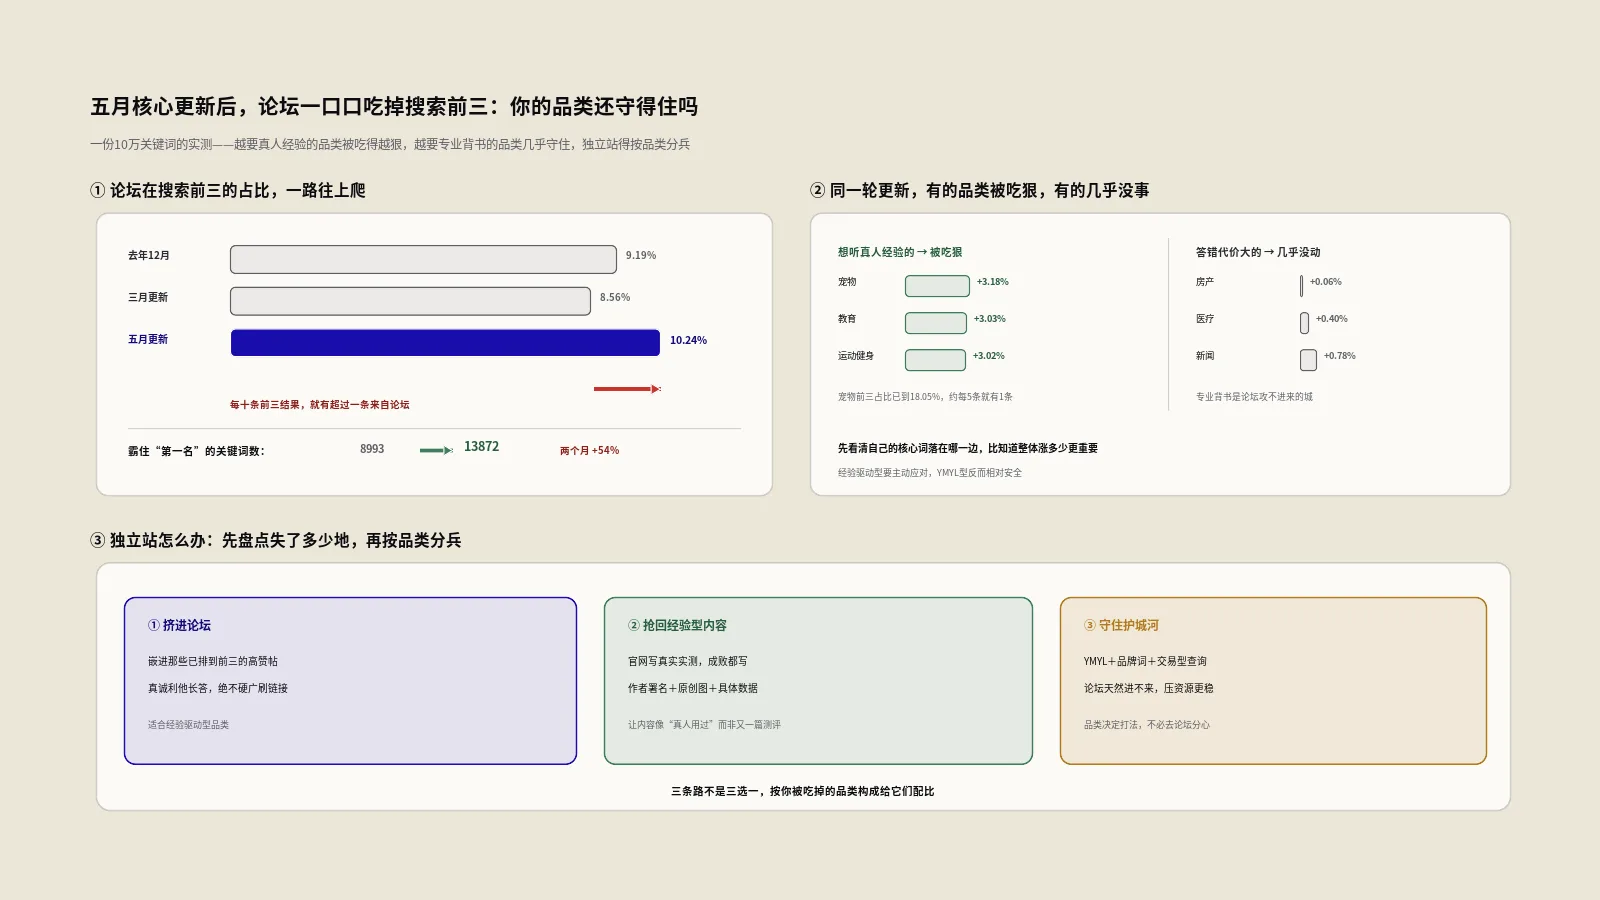Click the '运动健身' category label
The image size is (1600, 900).
pos(856,356)
